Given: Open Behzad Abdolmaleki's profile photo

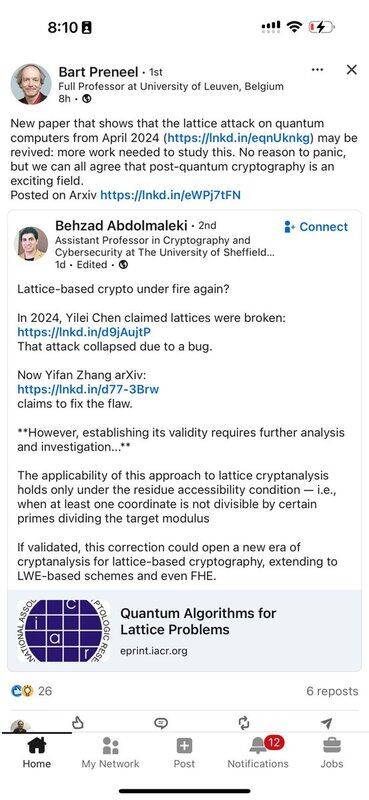Looking at the screenshot, I should (31, 243).
